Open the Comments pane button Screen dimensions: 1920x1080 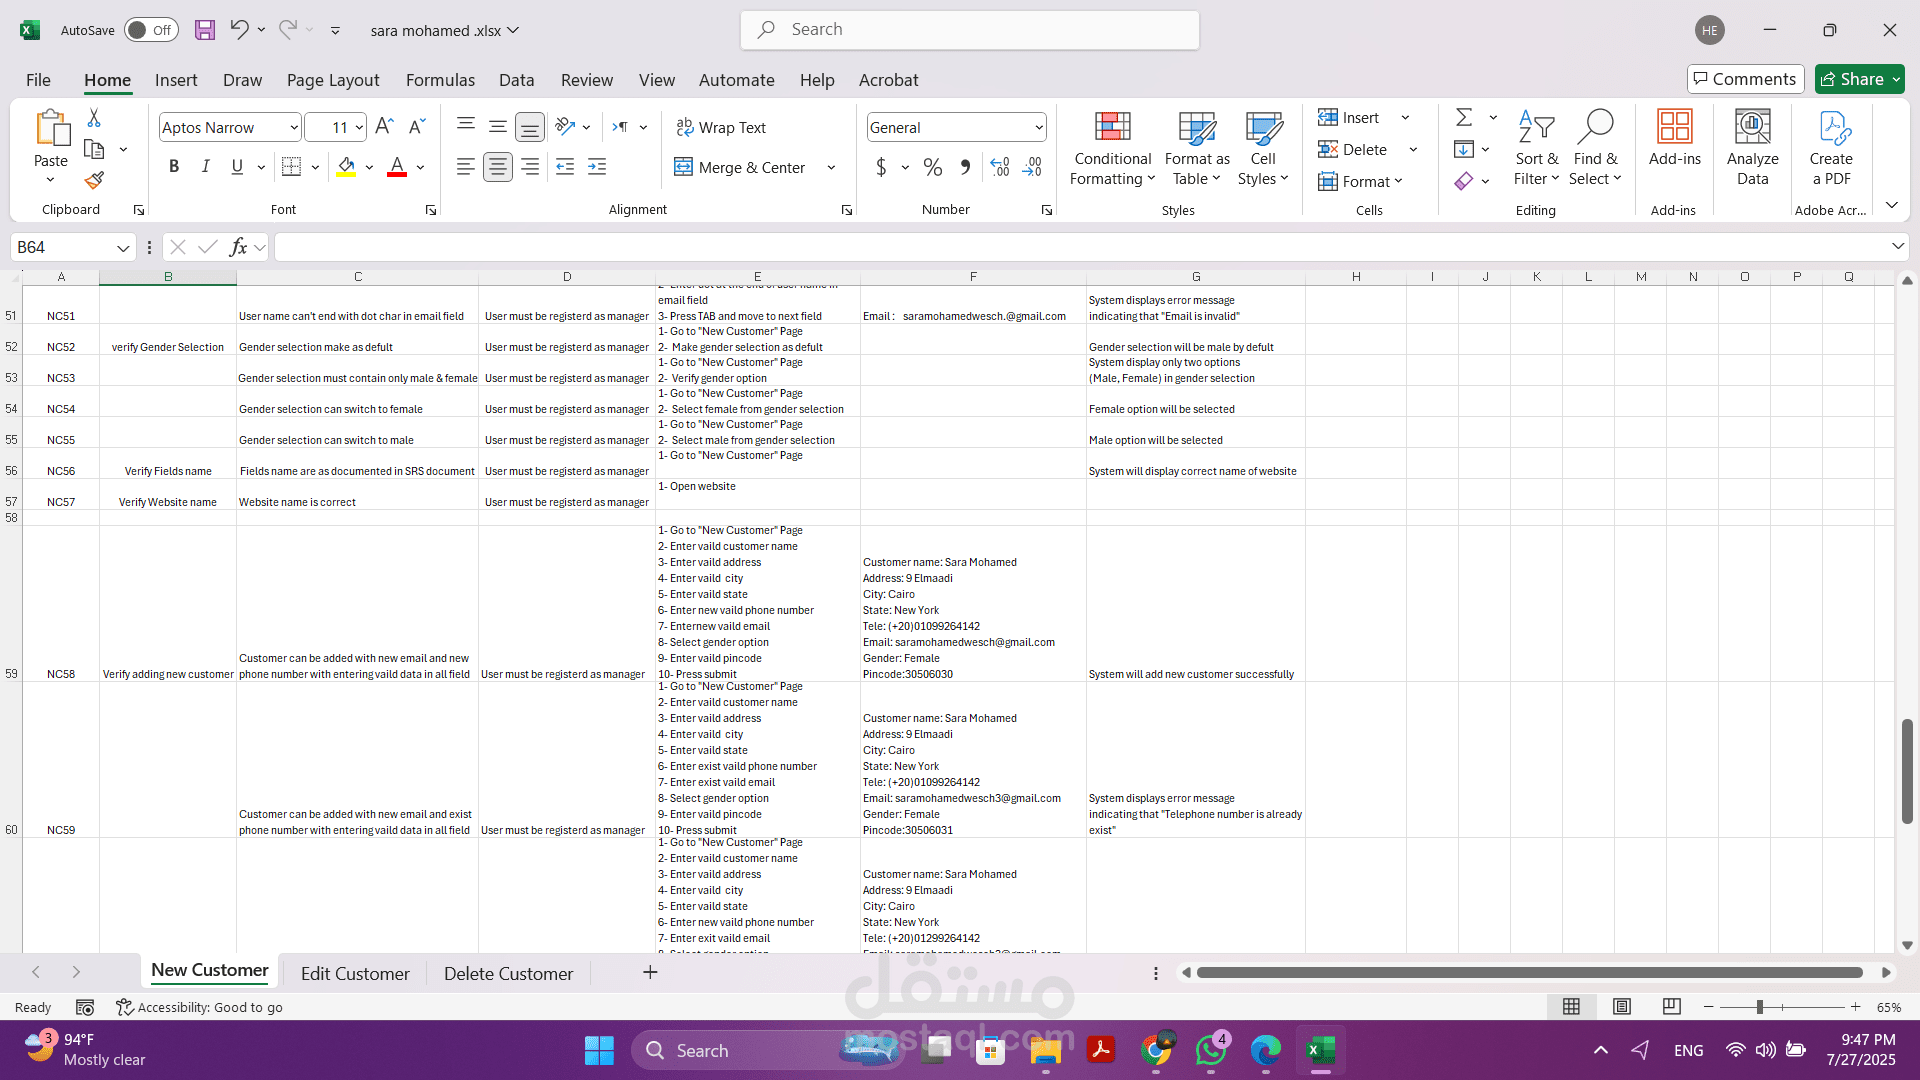coord(1745,79)
